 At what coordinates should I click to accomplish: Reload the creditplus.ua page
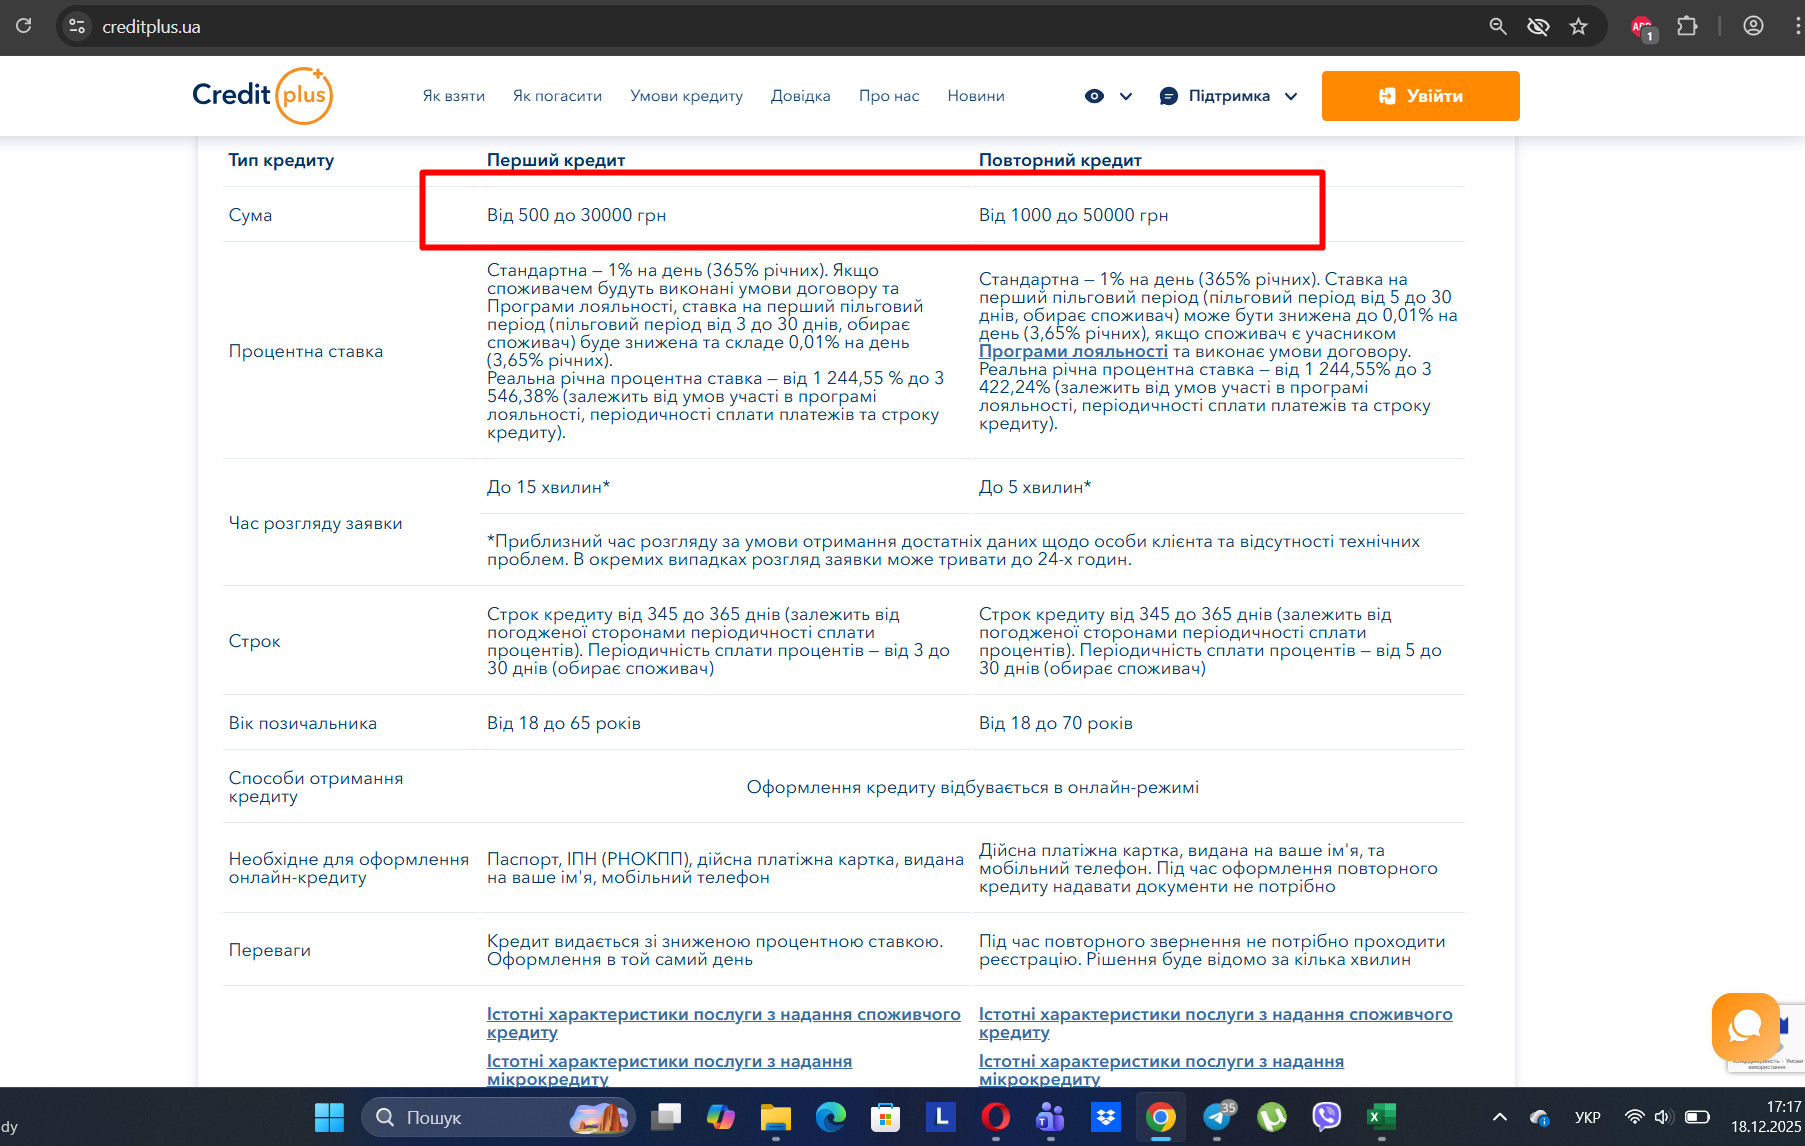[x=24, y=26]
